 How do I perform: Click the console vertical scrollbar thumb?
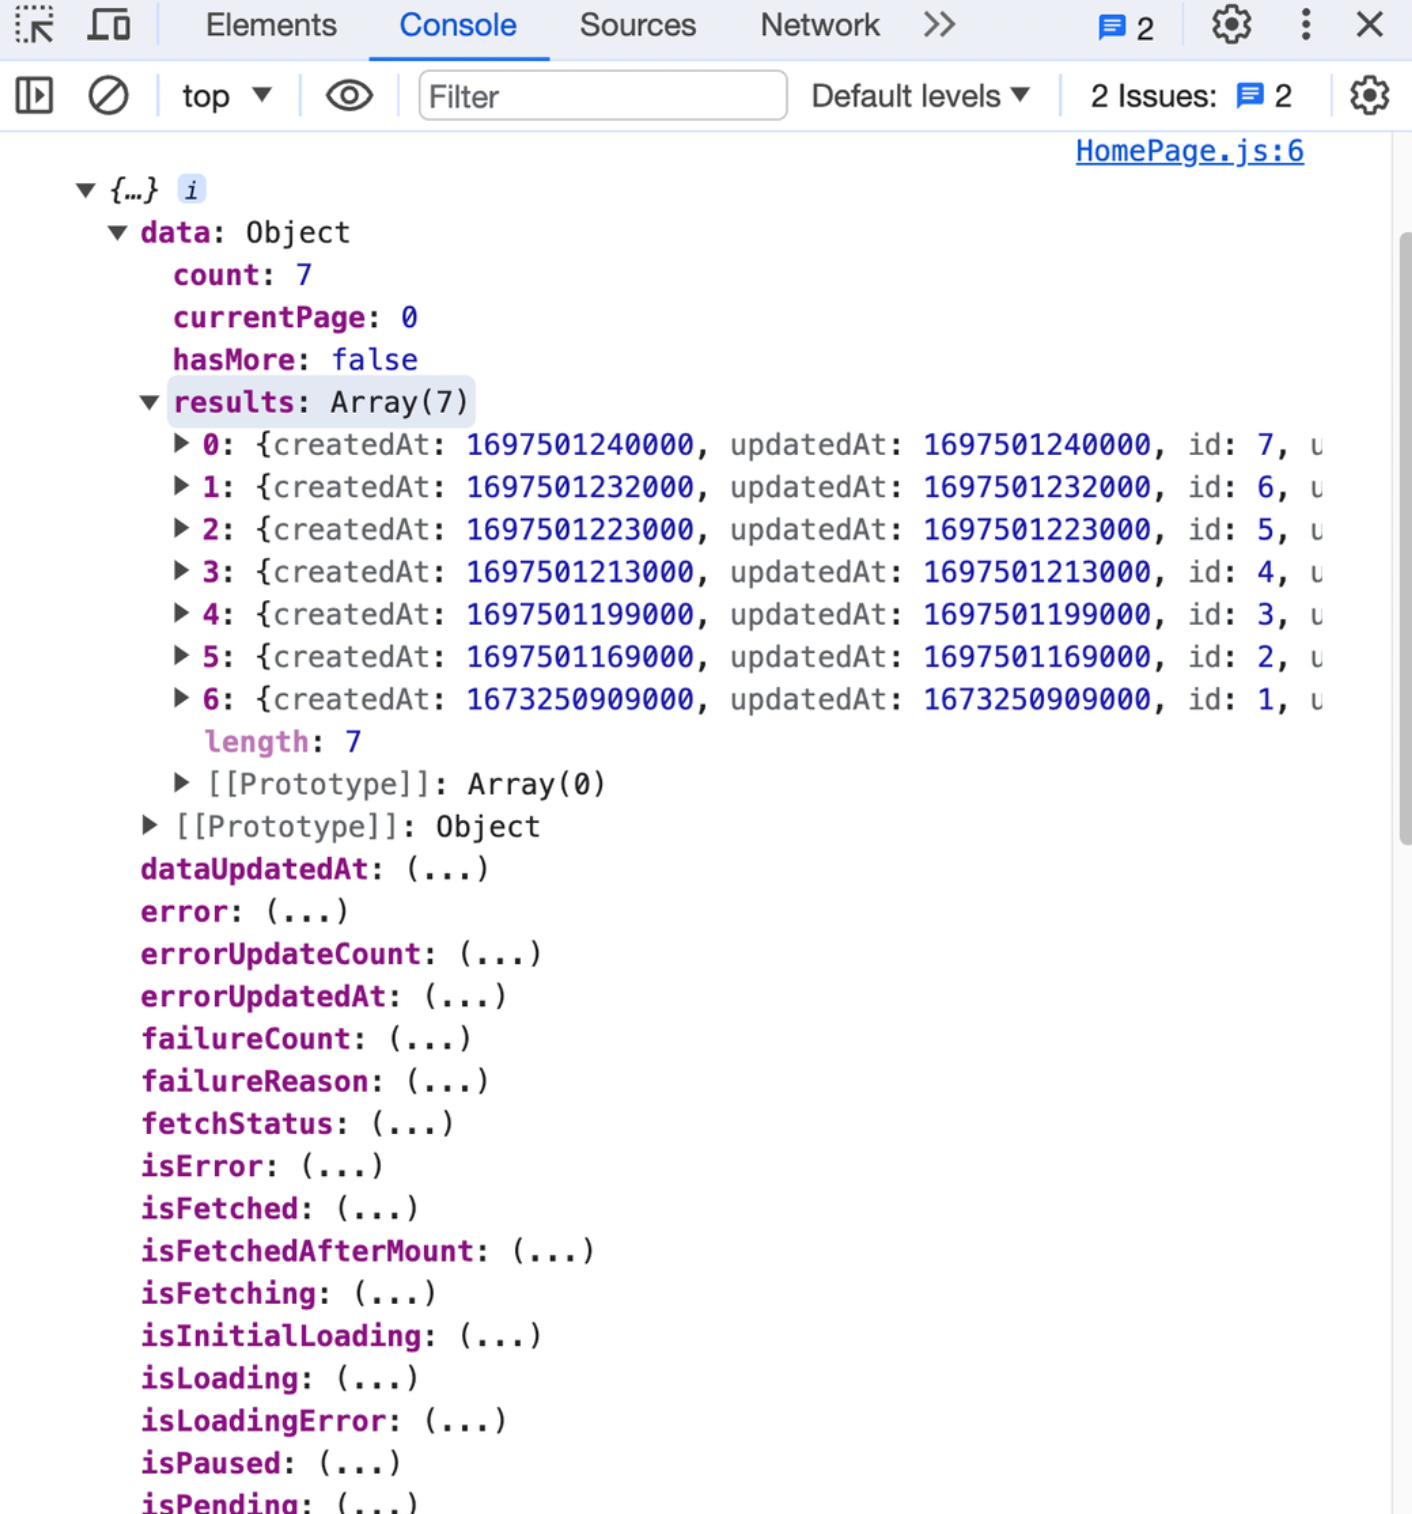(x=1405, y=540)
